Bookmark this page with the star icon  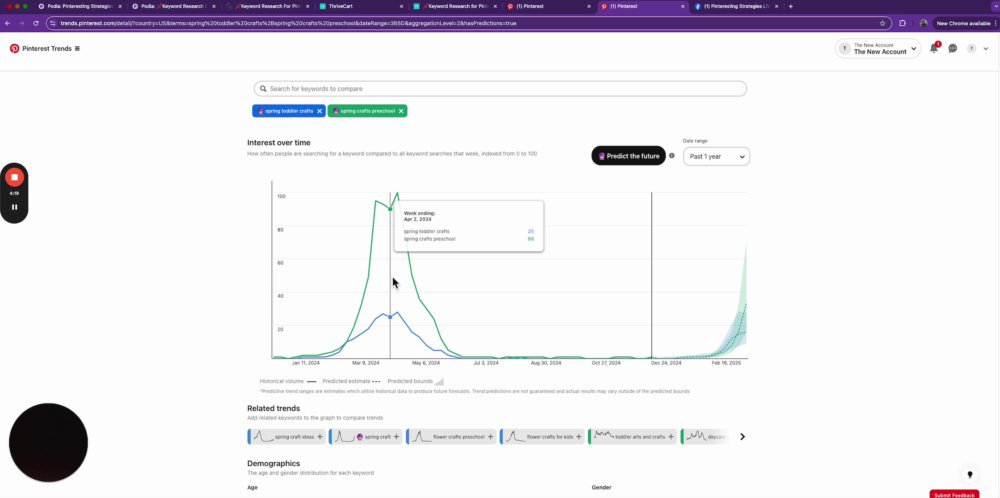coord(883,23)
